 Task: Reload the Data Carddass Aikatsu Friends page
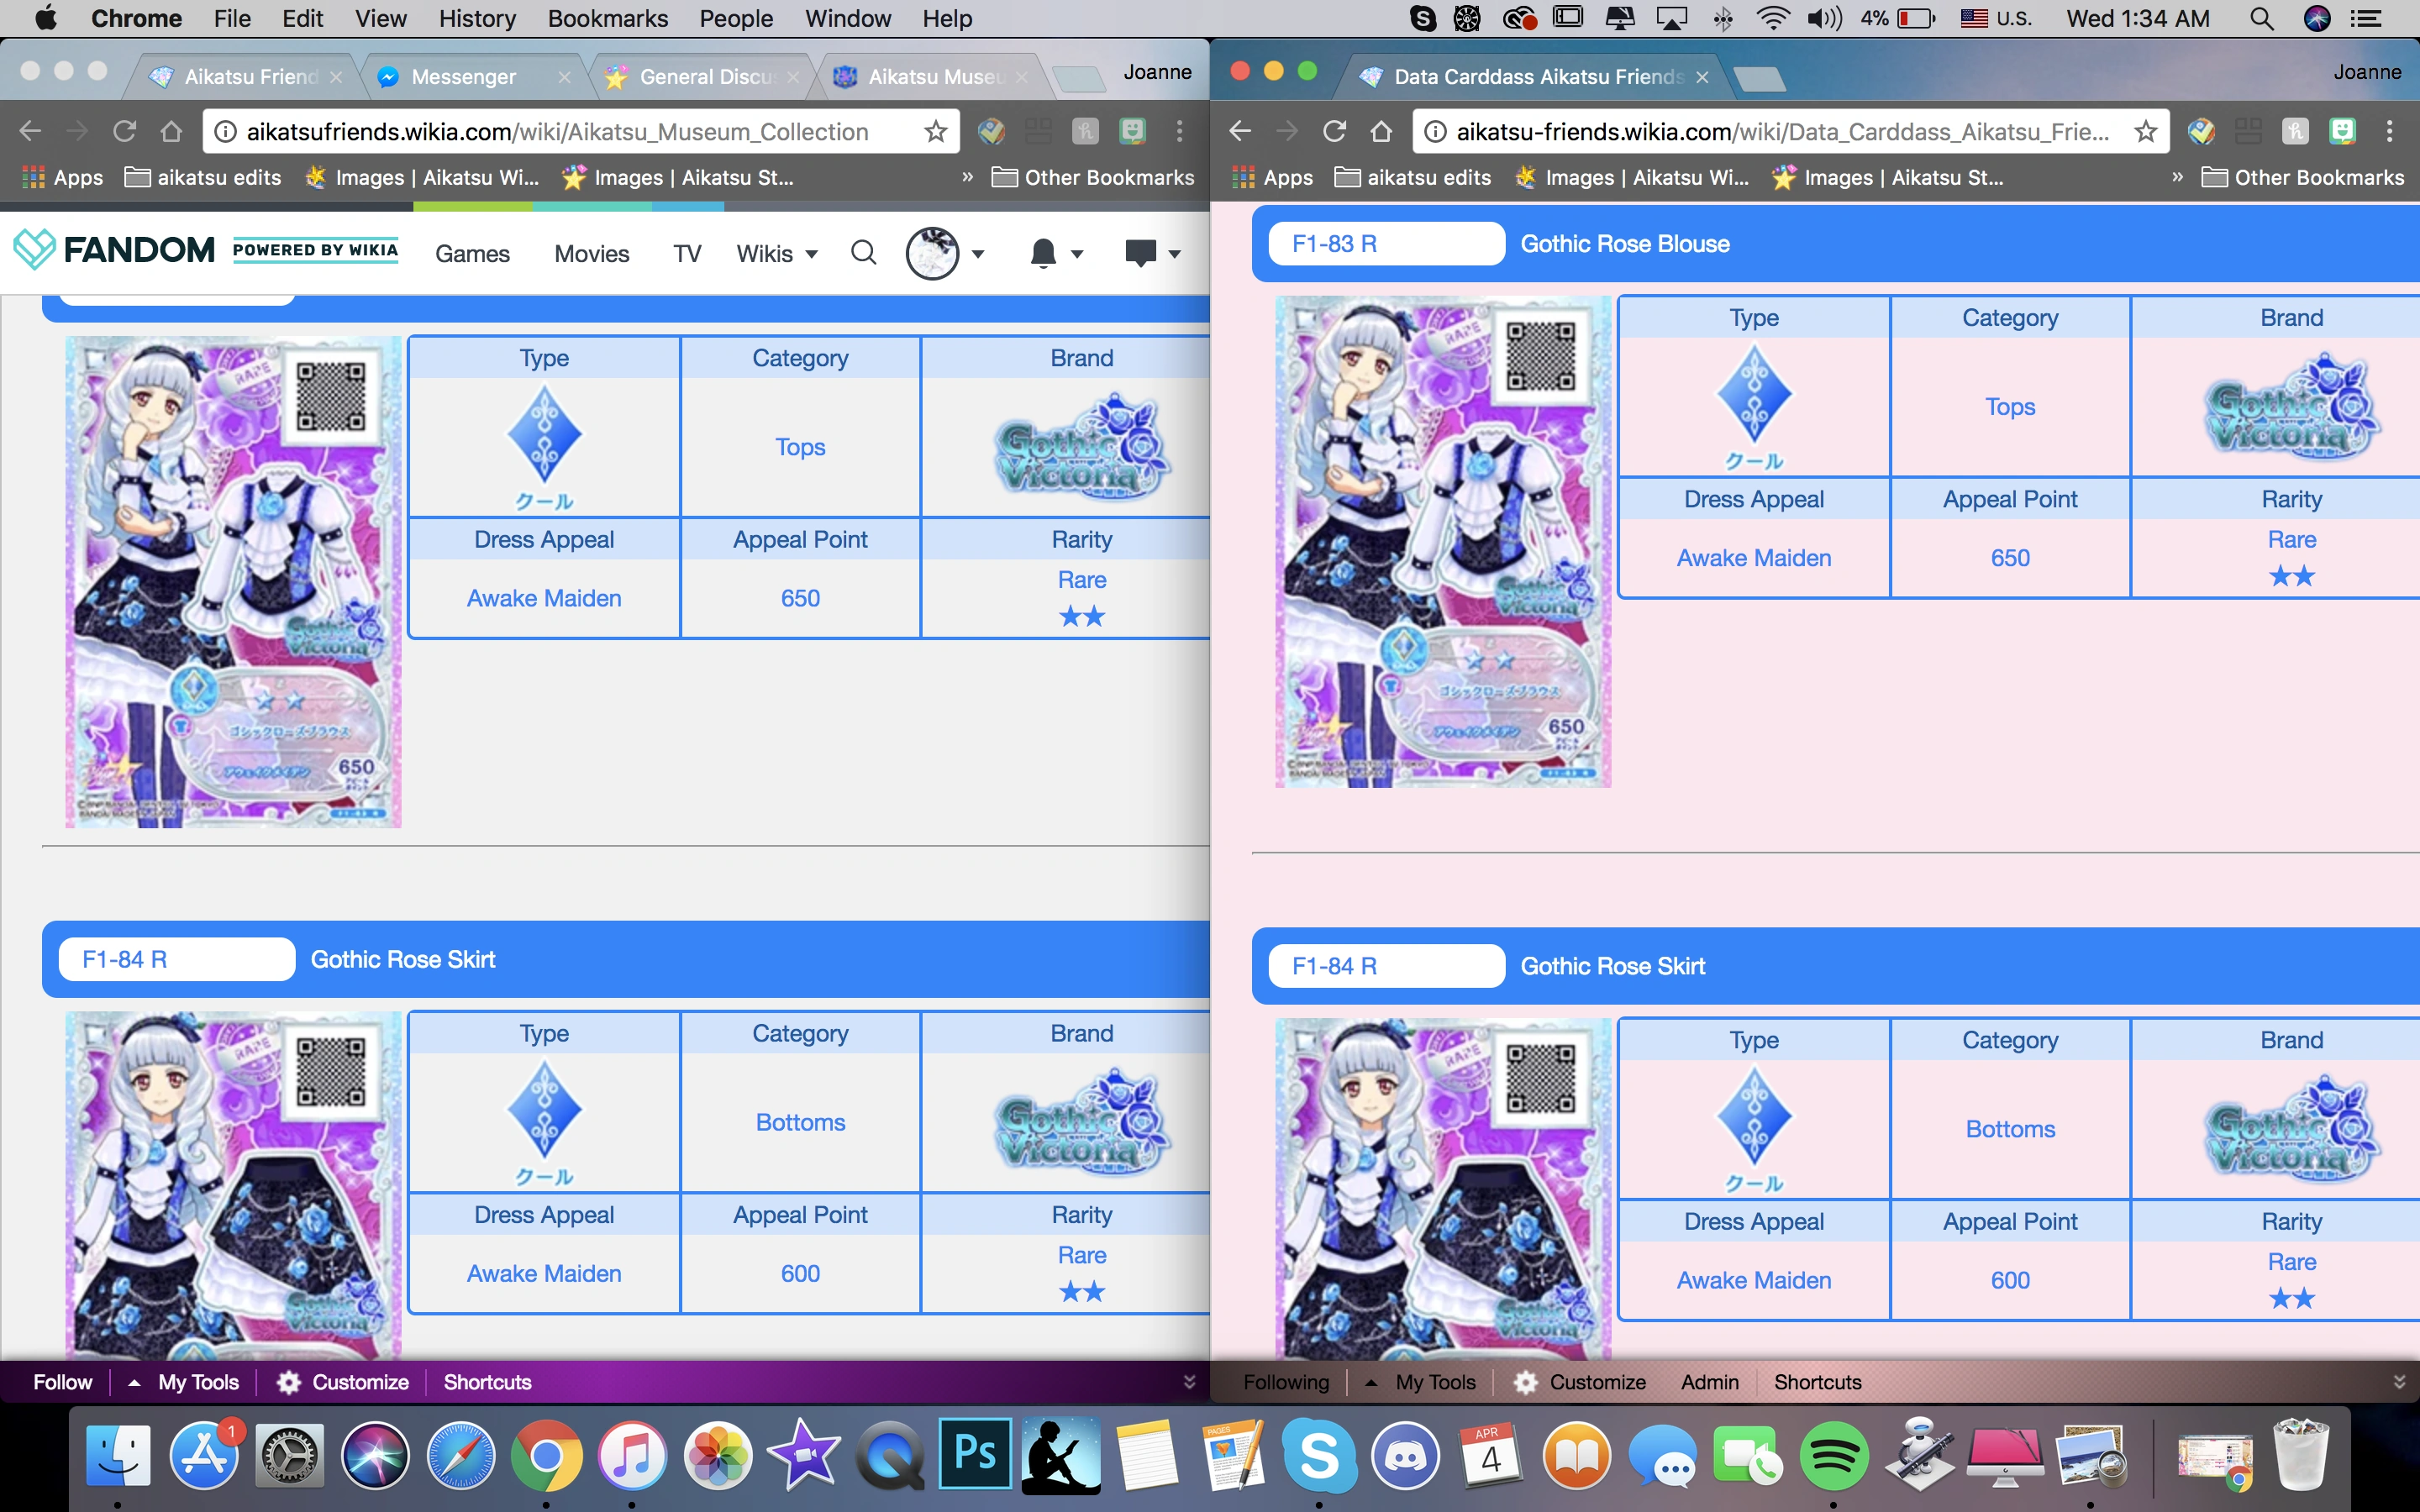[x=1334, y=131]
